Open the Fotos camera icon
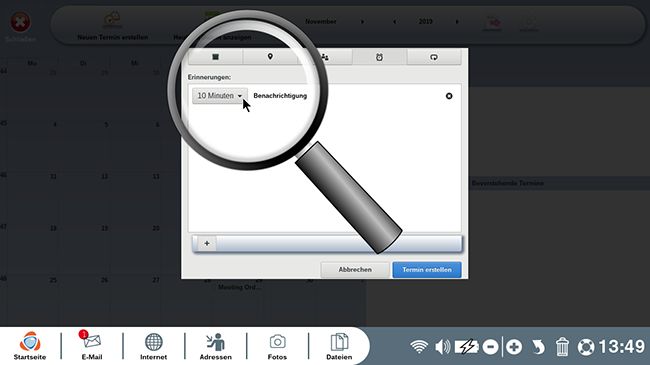The height and width of the screenshot is (365, 650). tap(277, 346)
